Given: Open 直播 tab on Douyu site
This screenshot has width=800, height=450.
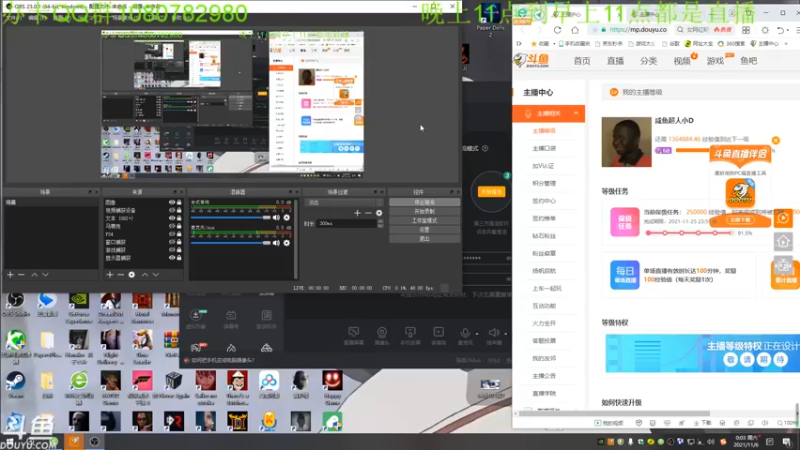Looking at the screenshot, I should click(x=615, y=61).
